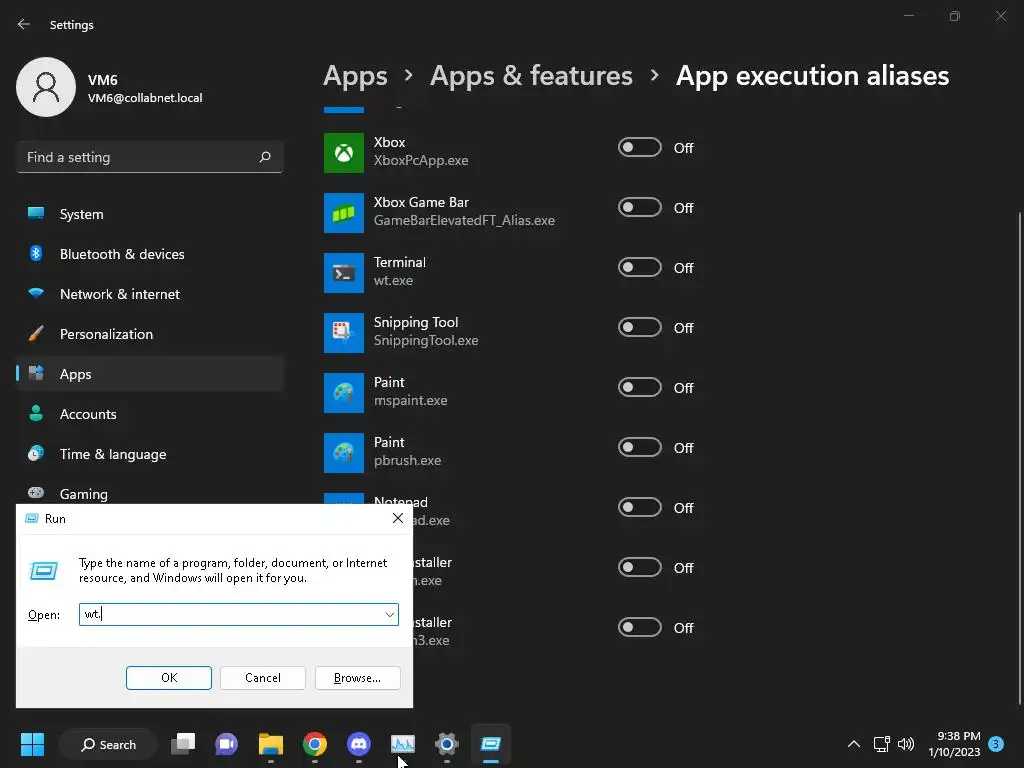
Task: Click the Terminal app icon
Action: pyautogui.click(x=344, y=273)
